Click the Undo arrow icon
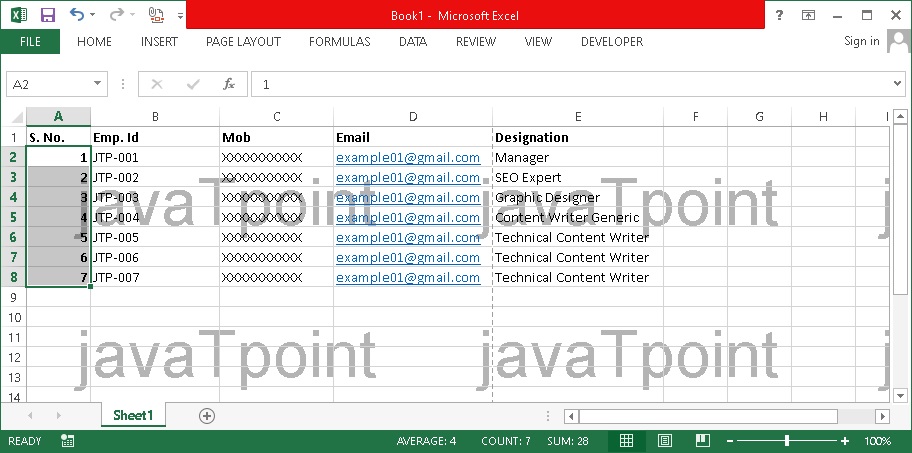This screenshot has height=453, width=912. click(x=78, y=15)
